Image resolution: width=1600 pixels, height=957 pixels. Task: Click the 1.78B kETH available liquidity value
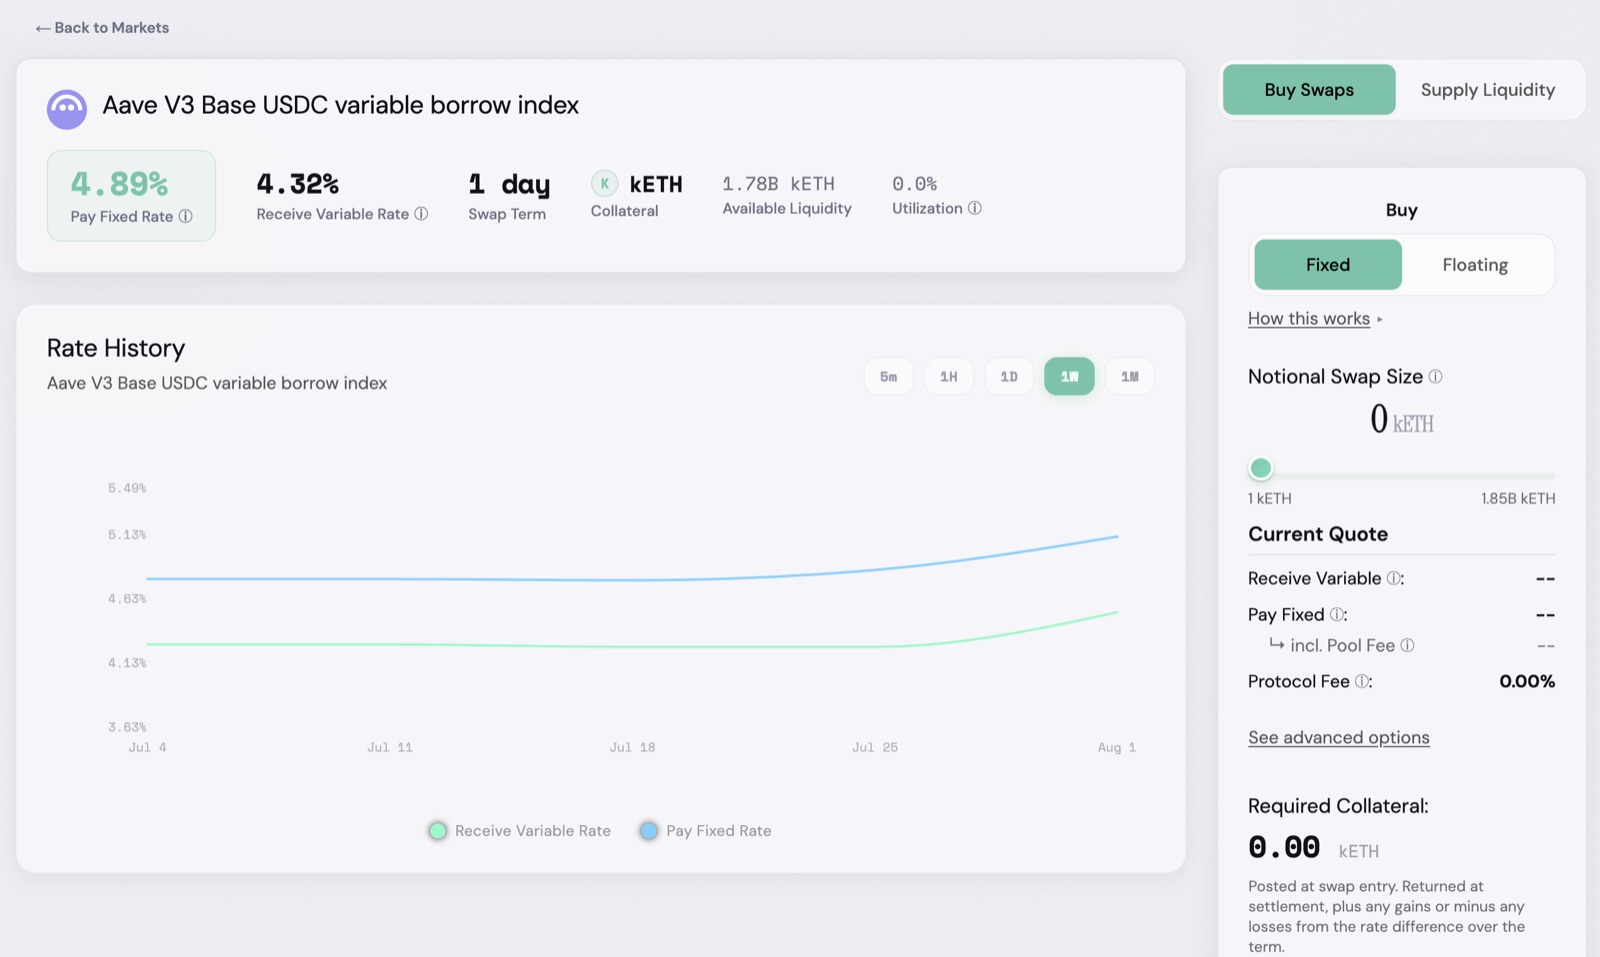[x=778, y=184]
